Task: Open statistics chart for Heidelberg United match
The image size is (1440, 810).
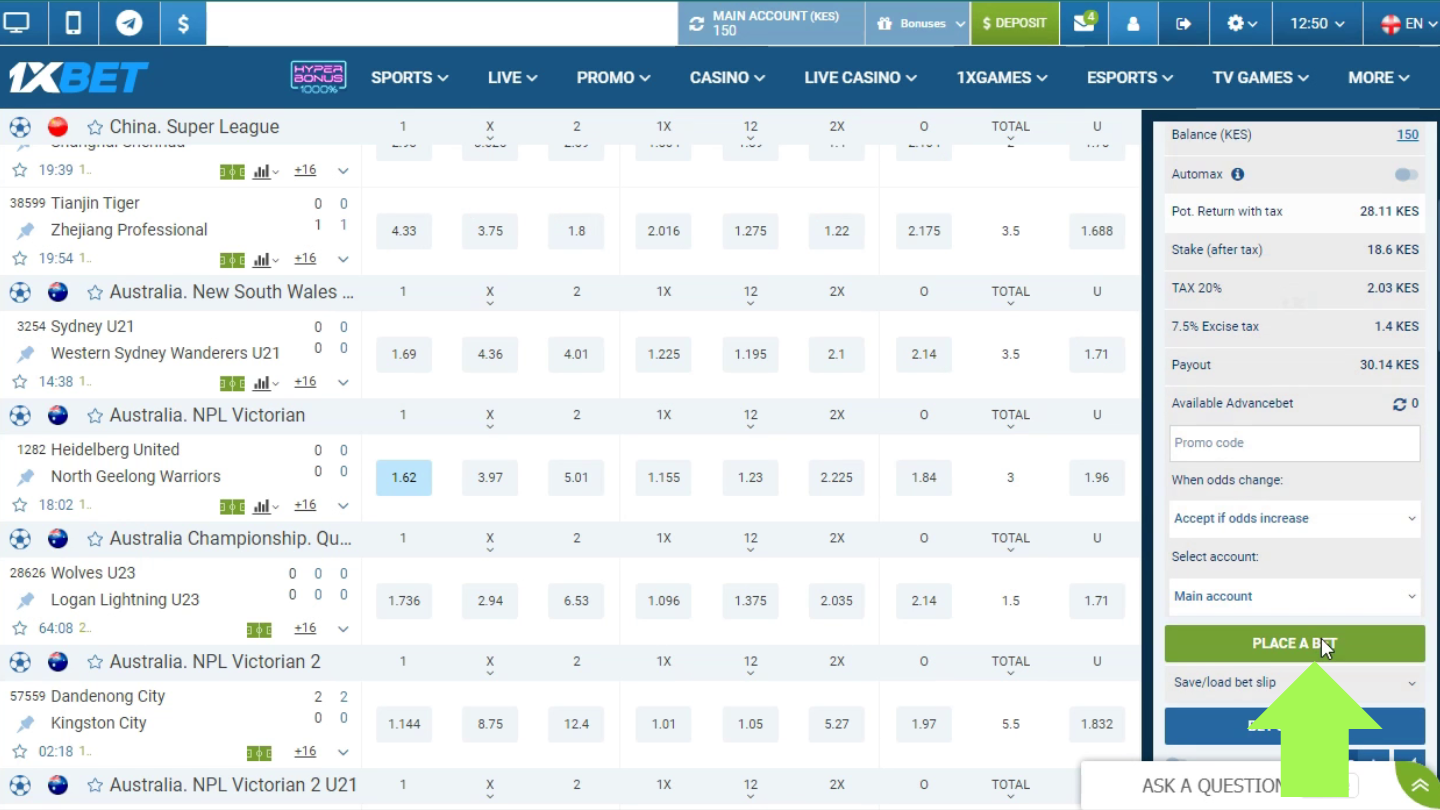Action: tap(262, 506)
